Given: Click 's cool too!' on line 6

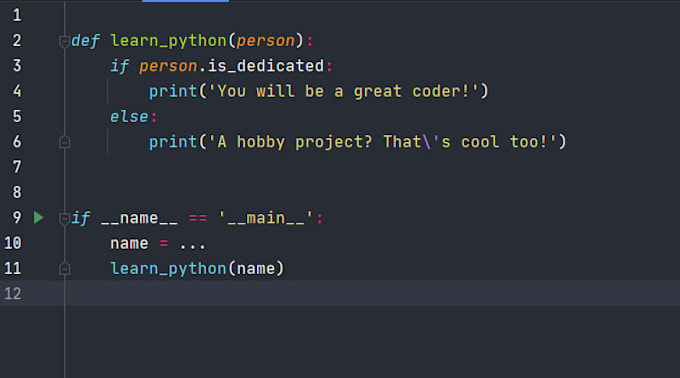Looking at the screenshot, I should pyautogui.click(x=494, y=142).
